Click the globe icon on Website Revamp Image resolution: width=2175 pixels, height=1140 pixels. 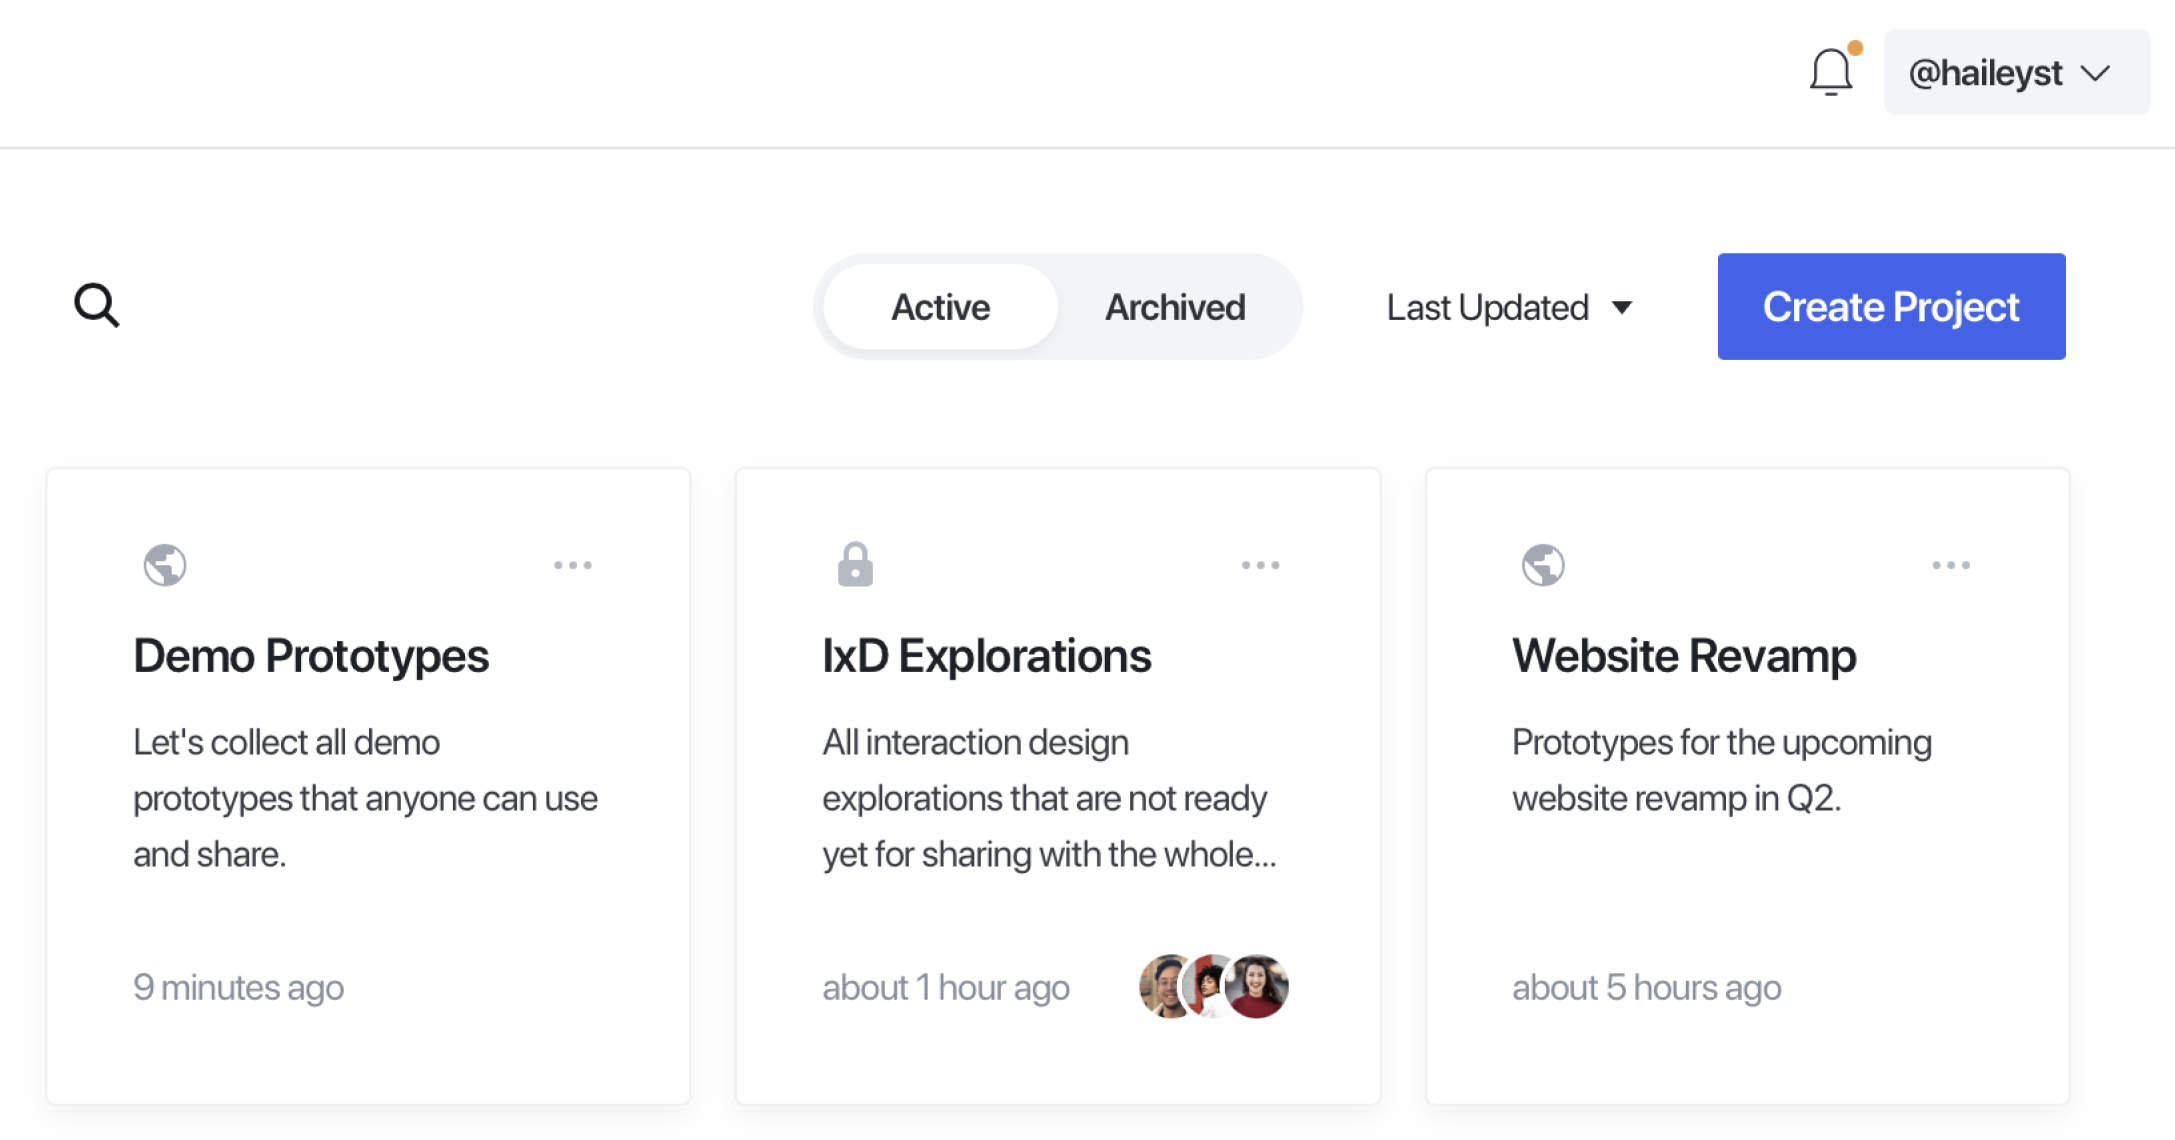(x=1543, y=565)
